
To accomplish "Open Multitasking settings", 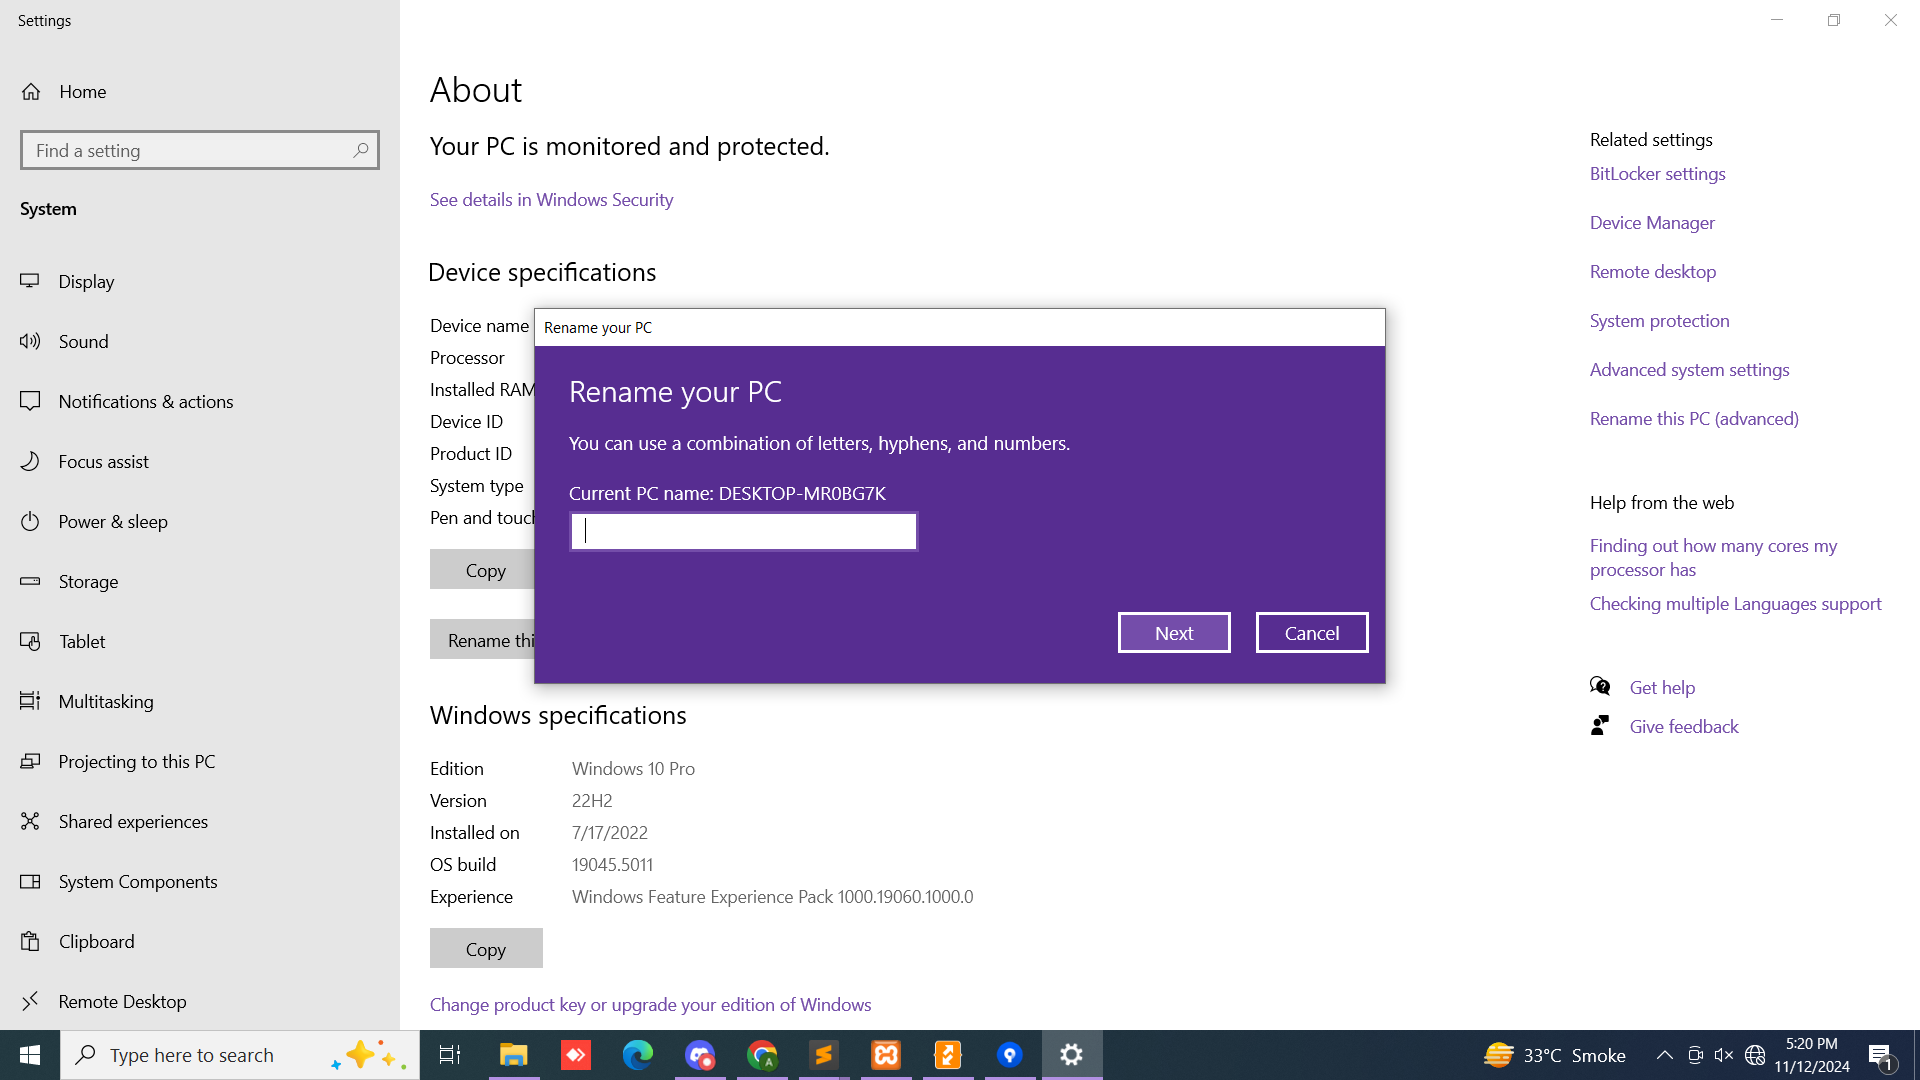I will click(x=106, y=701).
